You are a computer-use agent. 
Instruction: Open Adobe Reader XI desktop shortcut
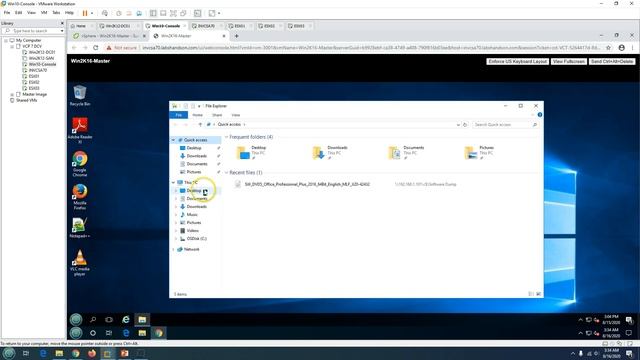80,130
